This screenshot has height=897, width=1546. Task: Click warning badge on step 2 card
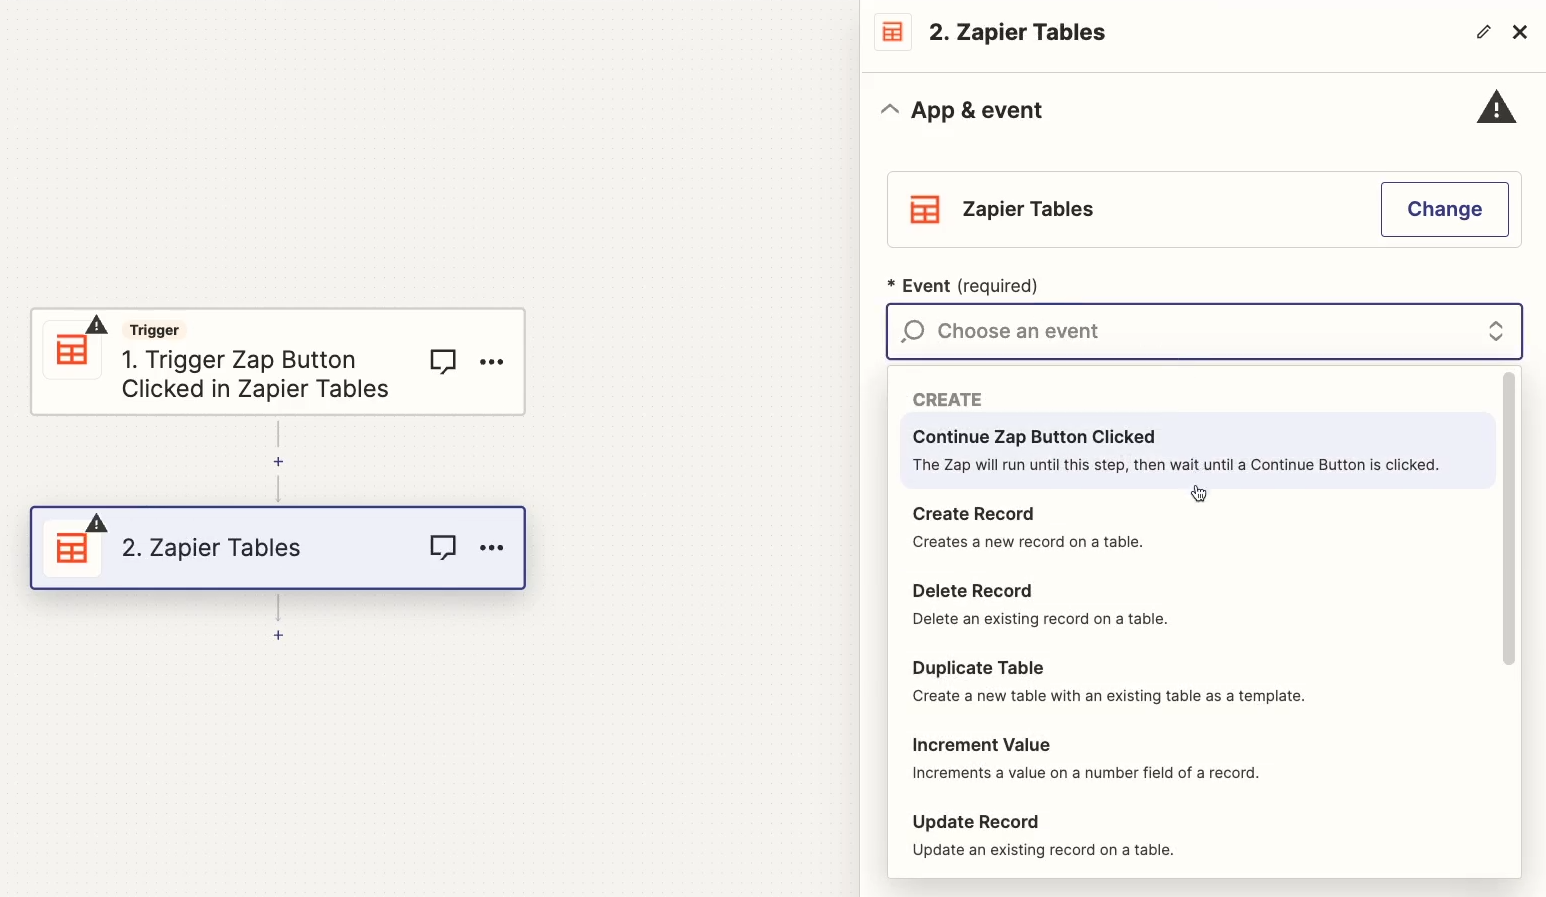point(97,523)
